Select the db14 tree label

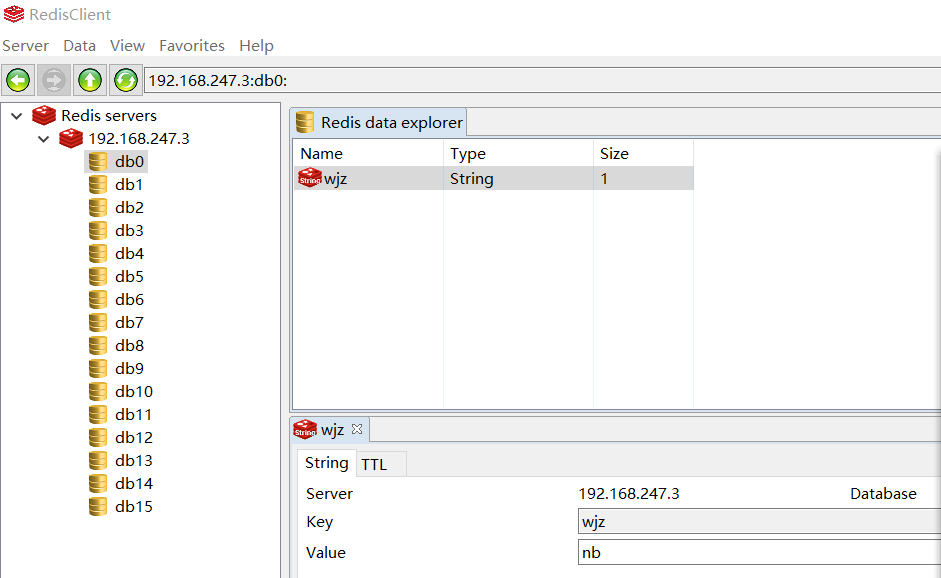click(x=134, y=483)
